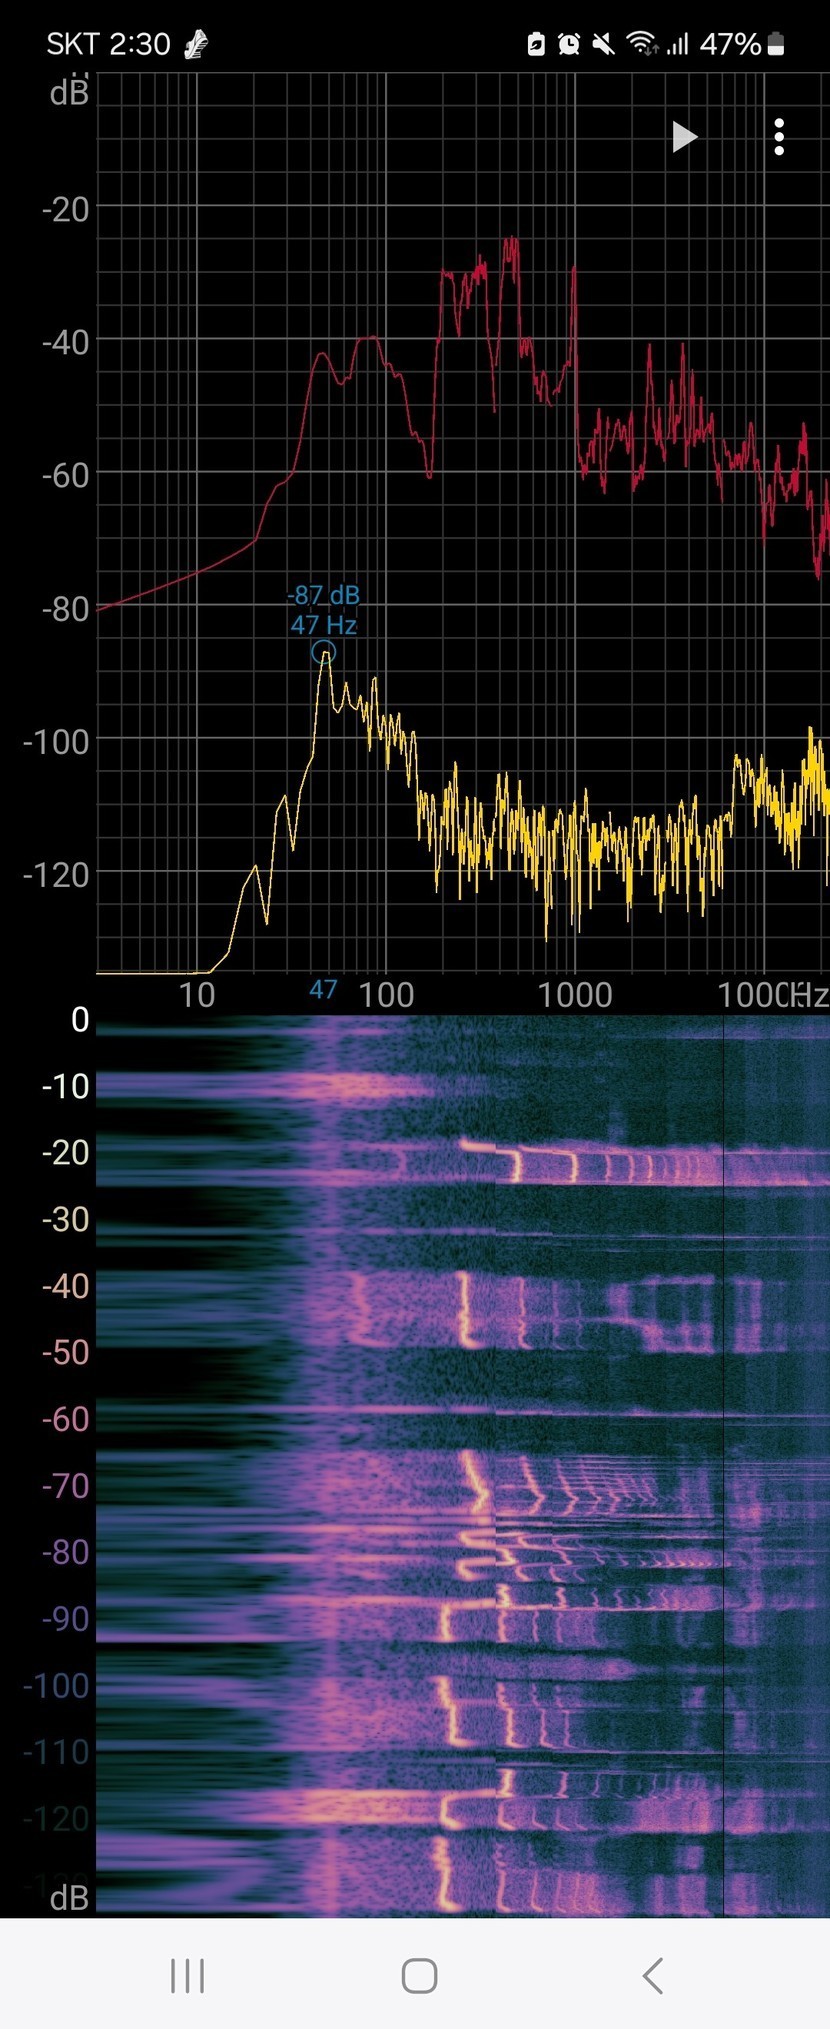Screen dimensions: 830x2029
Task: Tap the -60 label on spectrum dB axis
Action: (x=65, y=475)
